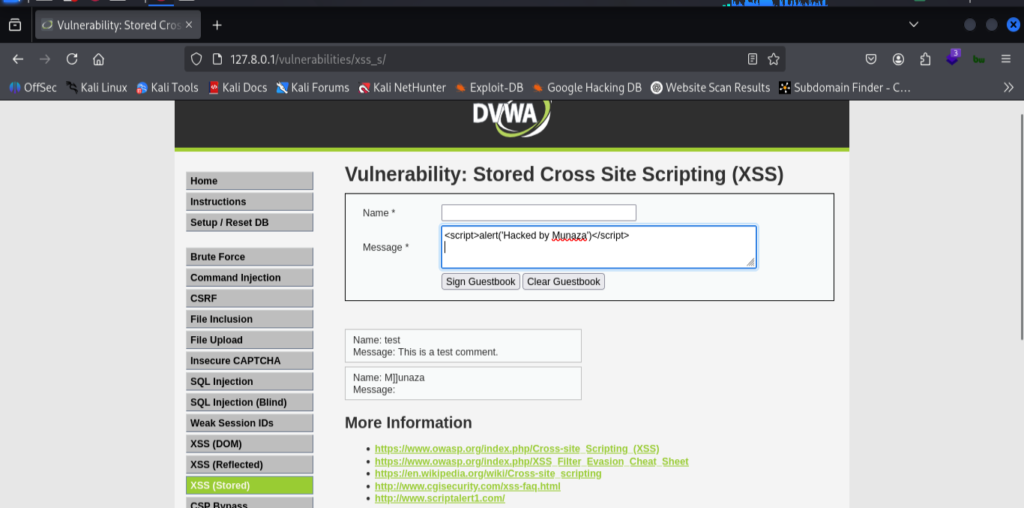Expand the list all tabs chevron
1024x508 pixels.
tap(913, 24)
